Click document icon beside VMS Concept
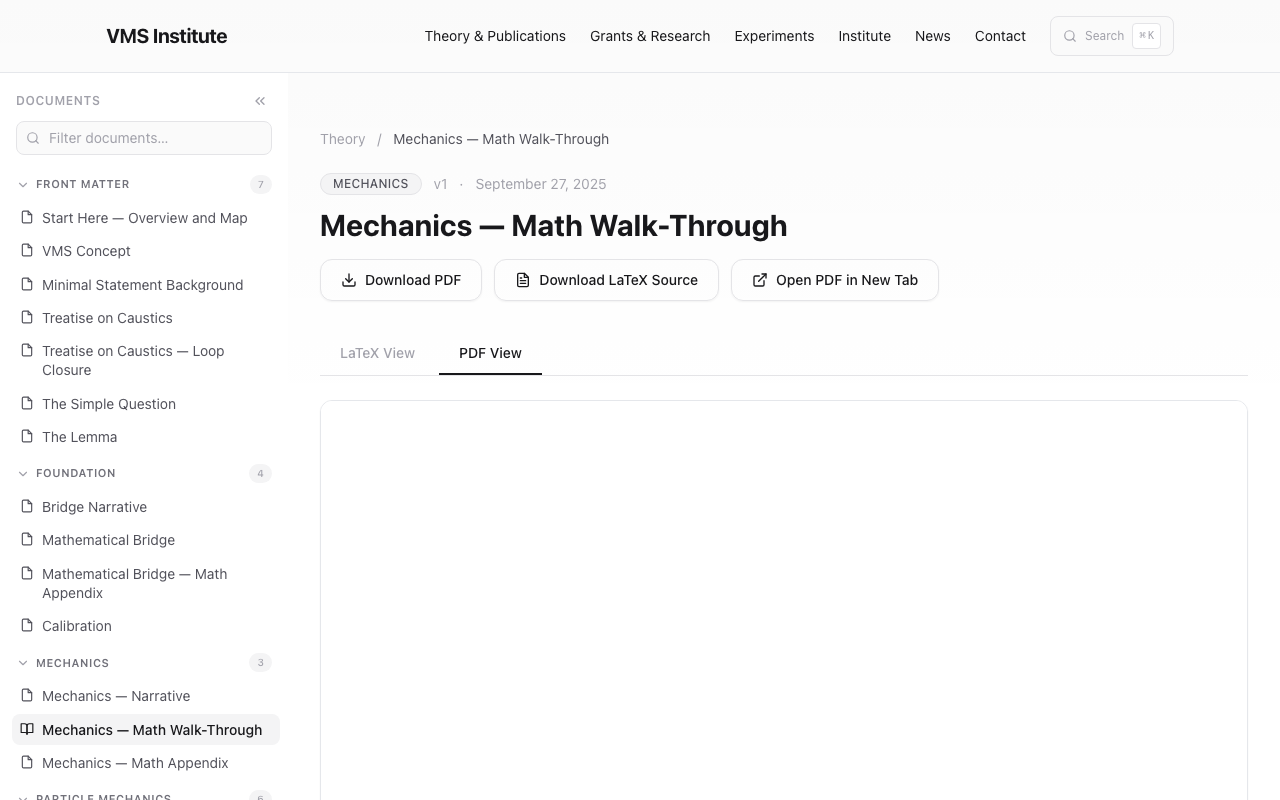The width and height of the screenshot is (1280, 800). coord(27,250)
